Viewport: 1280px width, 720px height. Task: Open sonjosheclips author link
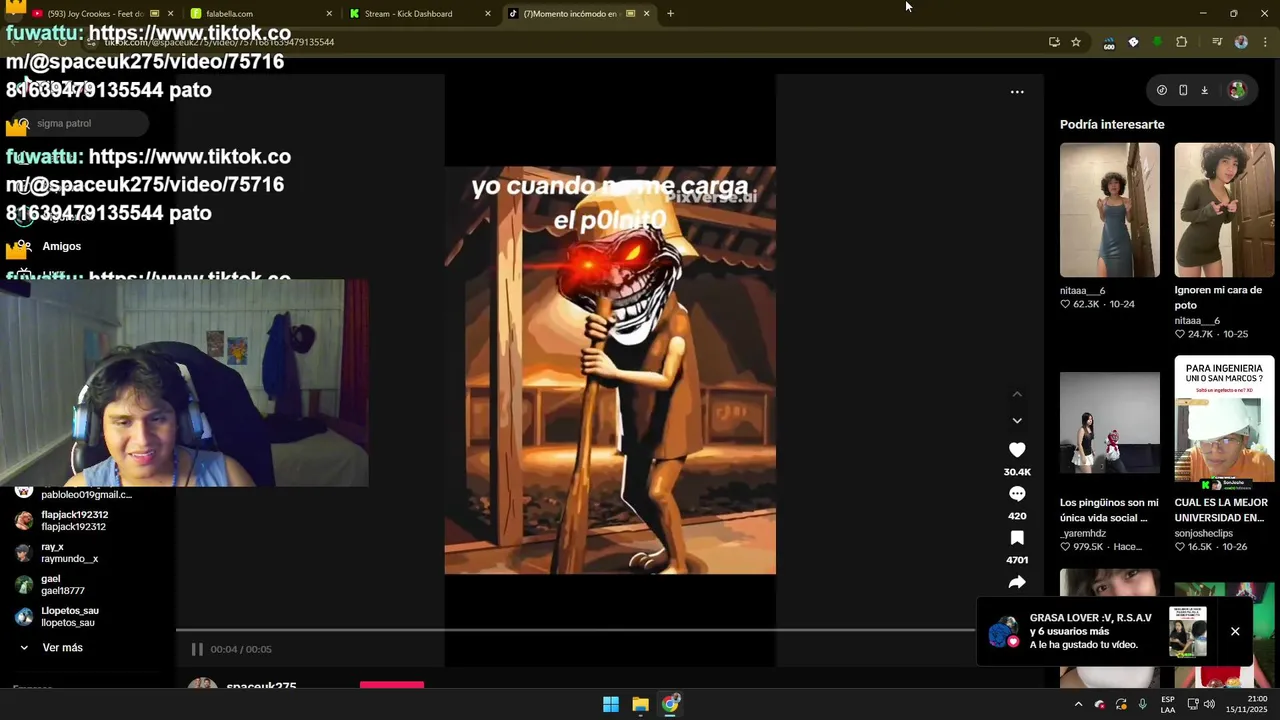point(1204,533)
